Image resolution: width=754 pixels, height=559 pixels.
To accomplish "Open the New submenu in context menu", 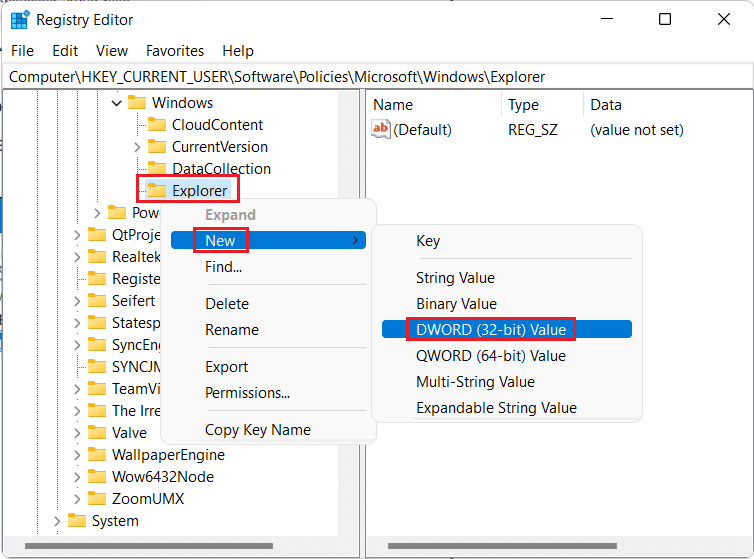I will 268,240.
